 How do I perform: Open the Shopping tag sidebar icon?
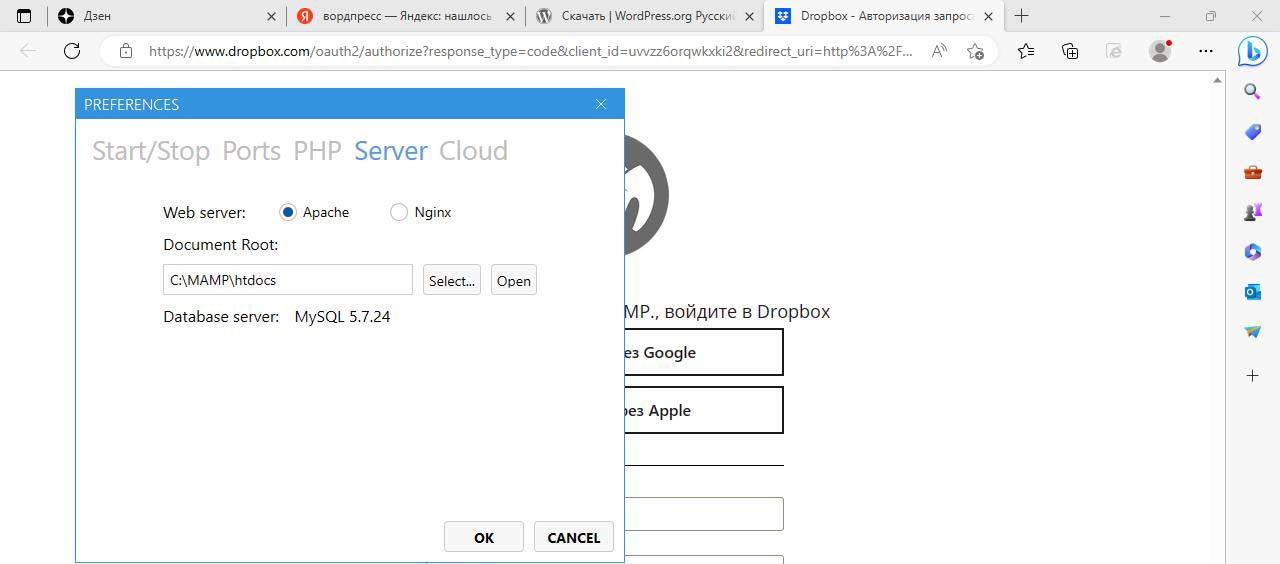[1252, 132]
